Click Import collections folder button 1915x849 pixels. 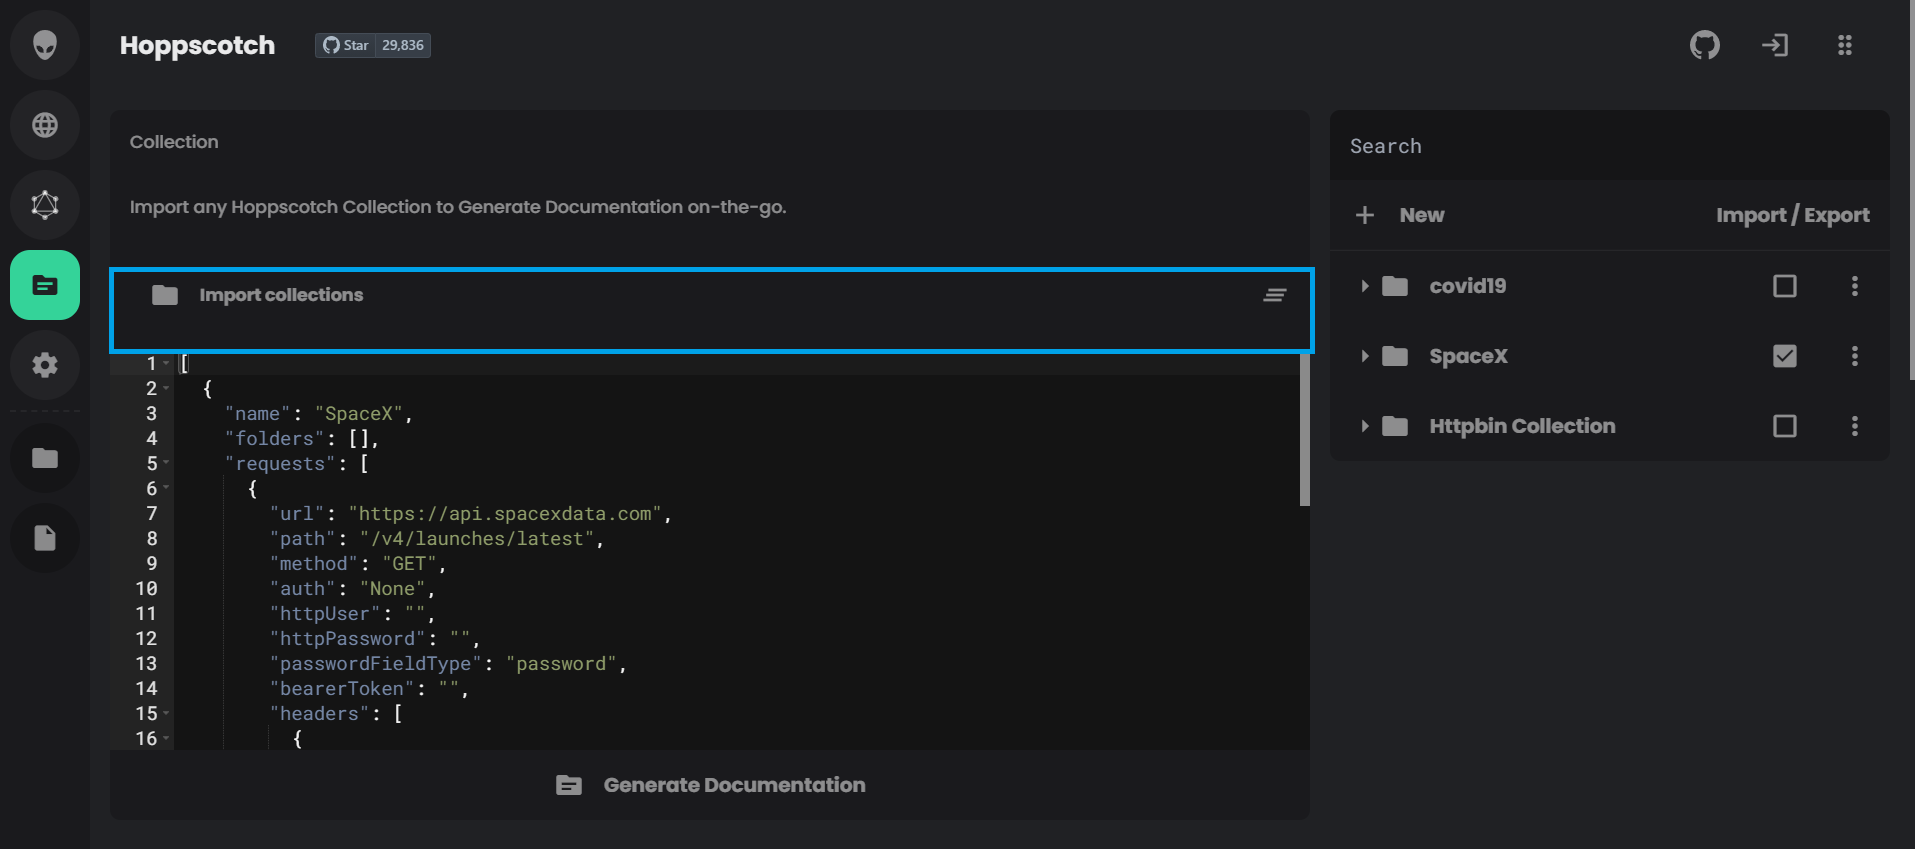[258, 295]
